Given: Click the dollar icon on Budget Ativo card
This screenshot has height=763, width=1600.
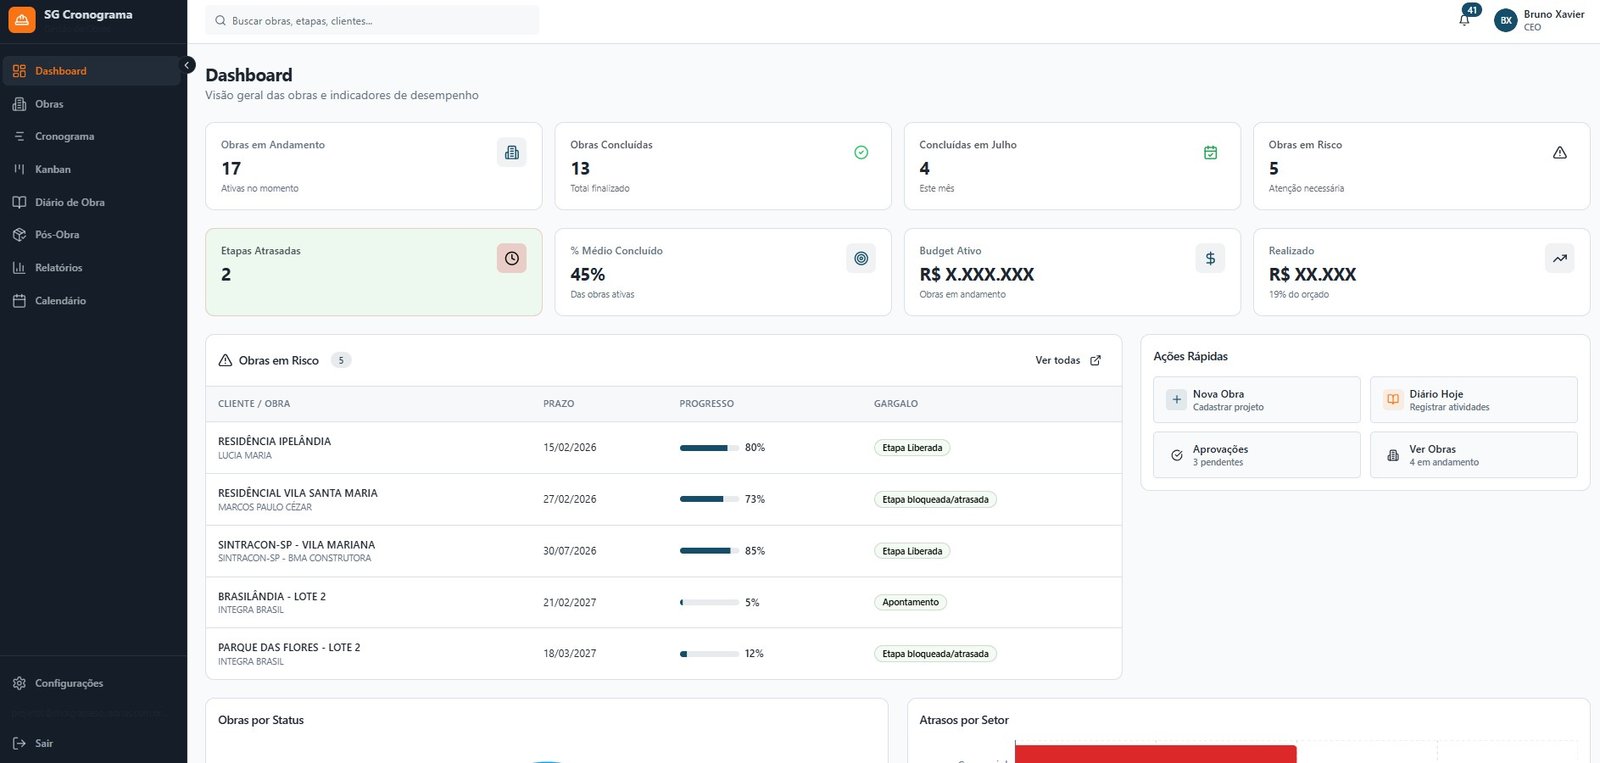Looking at the screenshot, I should [x=1210, y=258].
